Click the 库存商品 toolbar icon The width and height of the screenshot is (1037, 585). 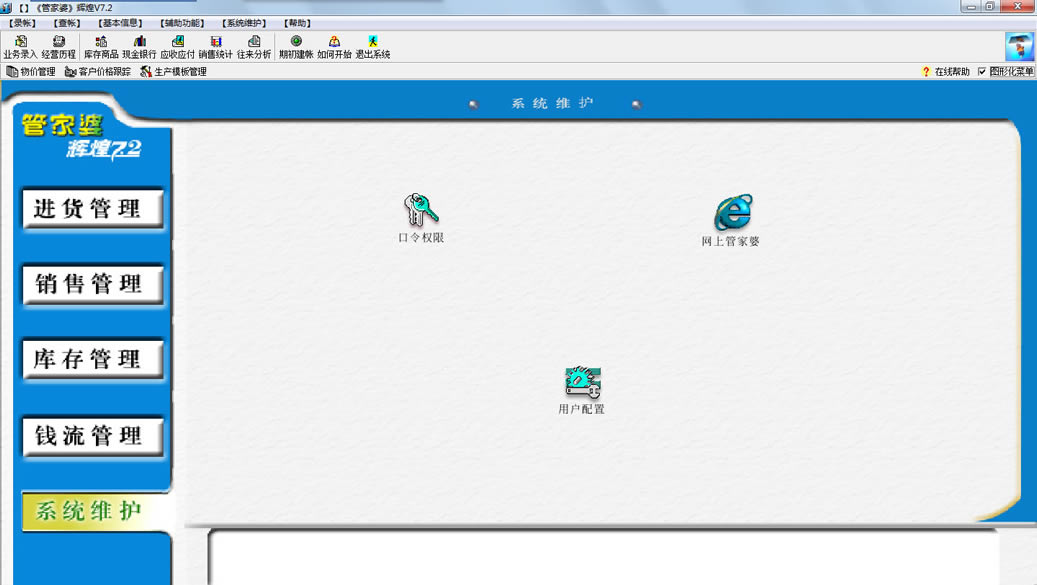(101, 46)
